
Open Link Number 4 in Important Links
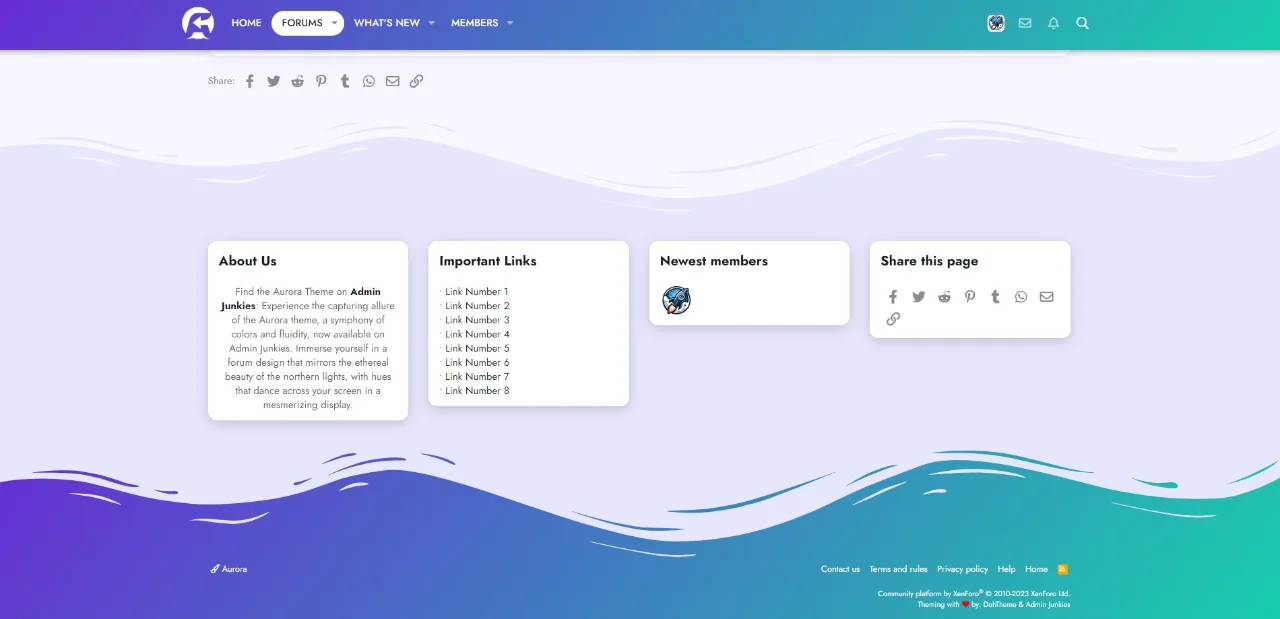[477, 334]
